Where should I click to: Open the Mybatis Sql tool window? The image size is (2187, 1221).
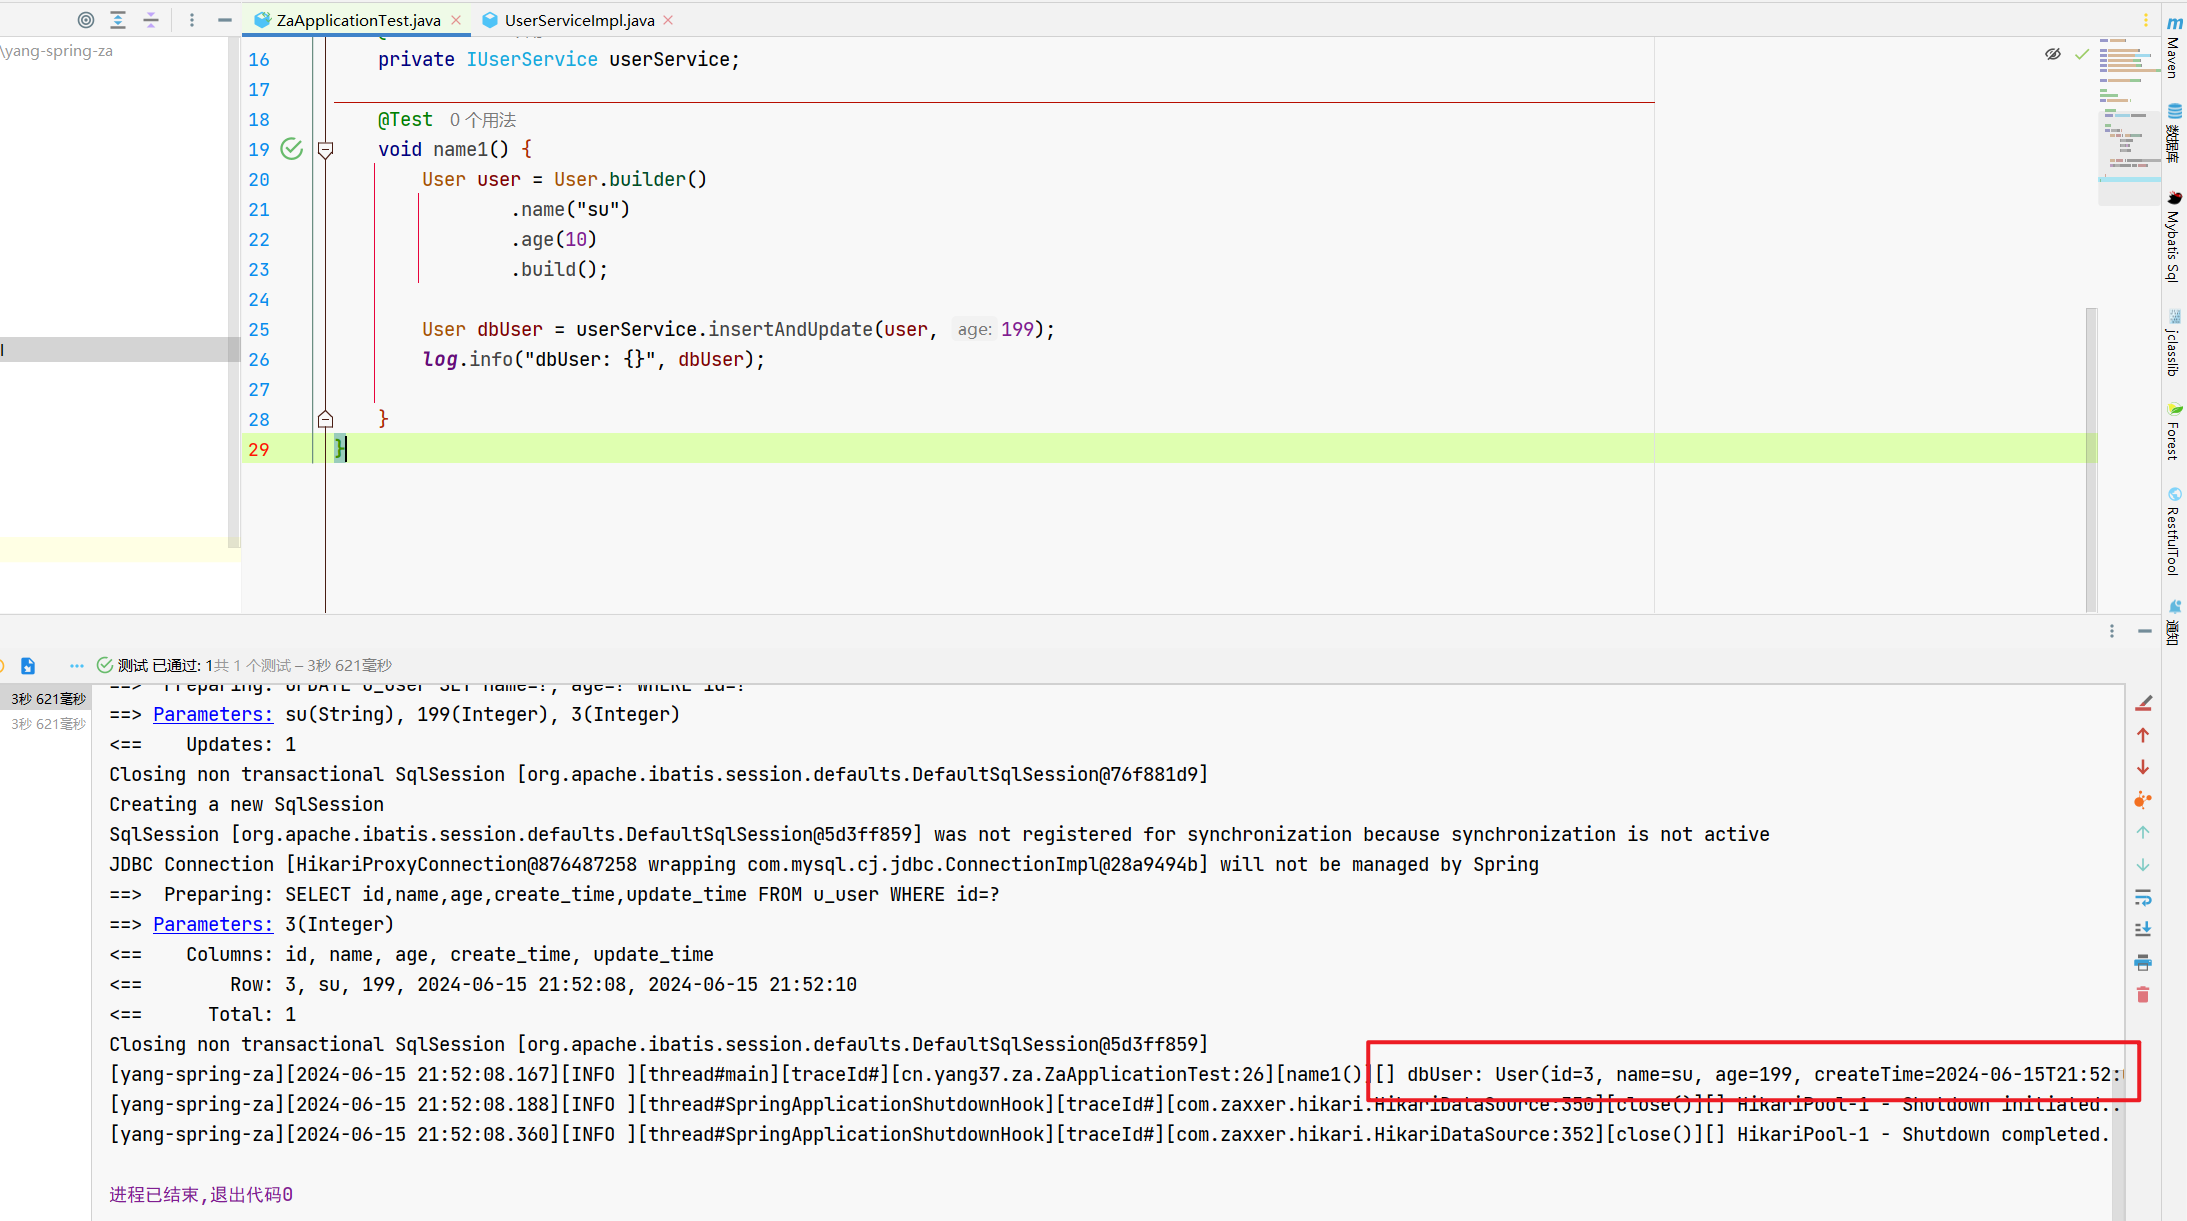(2174, 236)
